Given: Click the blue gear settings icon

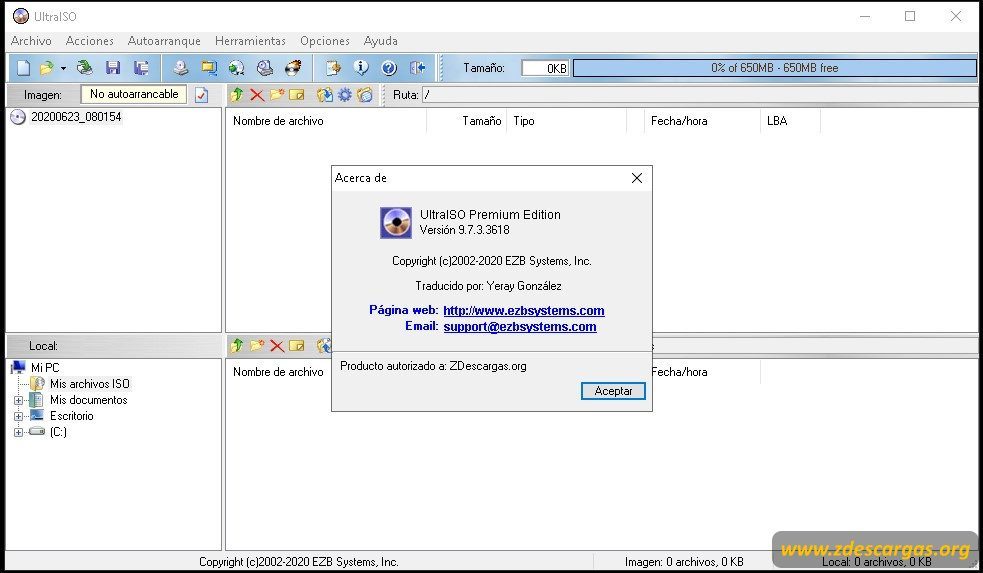Looking at the screenshot, I should point(345,95).
